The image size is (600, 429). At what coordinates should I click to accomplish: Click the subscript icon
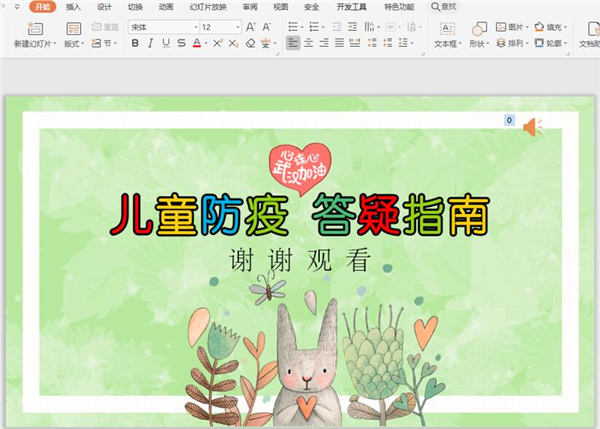[x=233, y=44]
